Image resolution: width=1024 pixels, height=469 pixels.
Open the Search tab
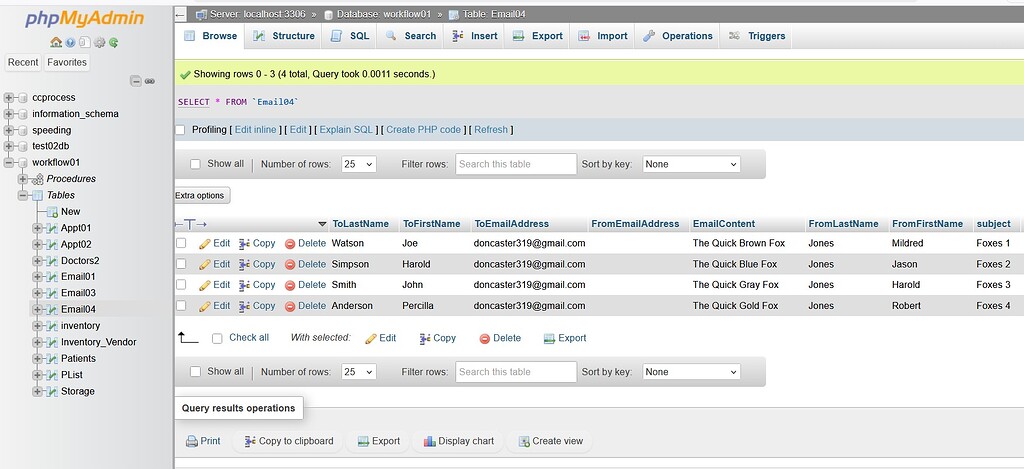[410, 36]
